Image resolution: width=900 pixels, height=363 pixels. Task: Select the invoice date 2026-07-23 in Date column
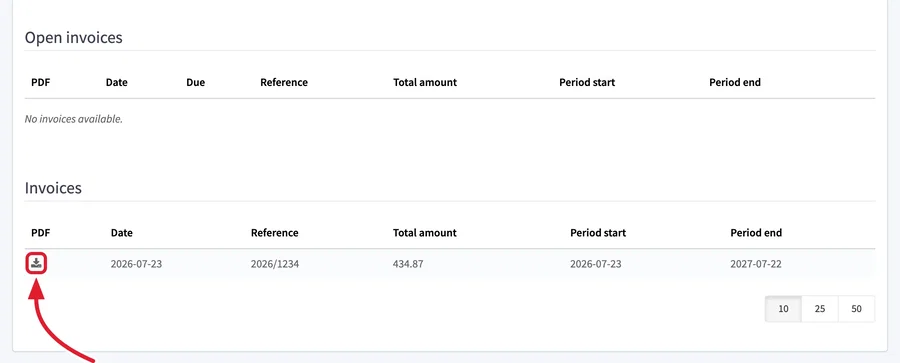pyautogui.click(x=136, y=264)
